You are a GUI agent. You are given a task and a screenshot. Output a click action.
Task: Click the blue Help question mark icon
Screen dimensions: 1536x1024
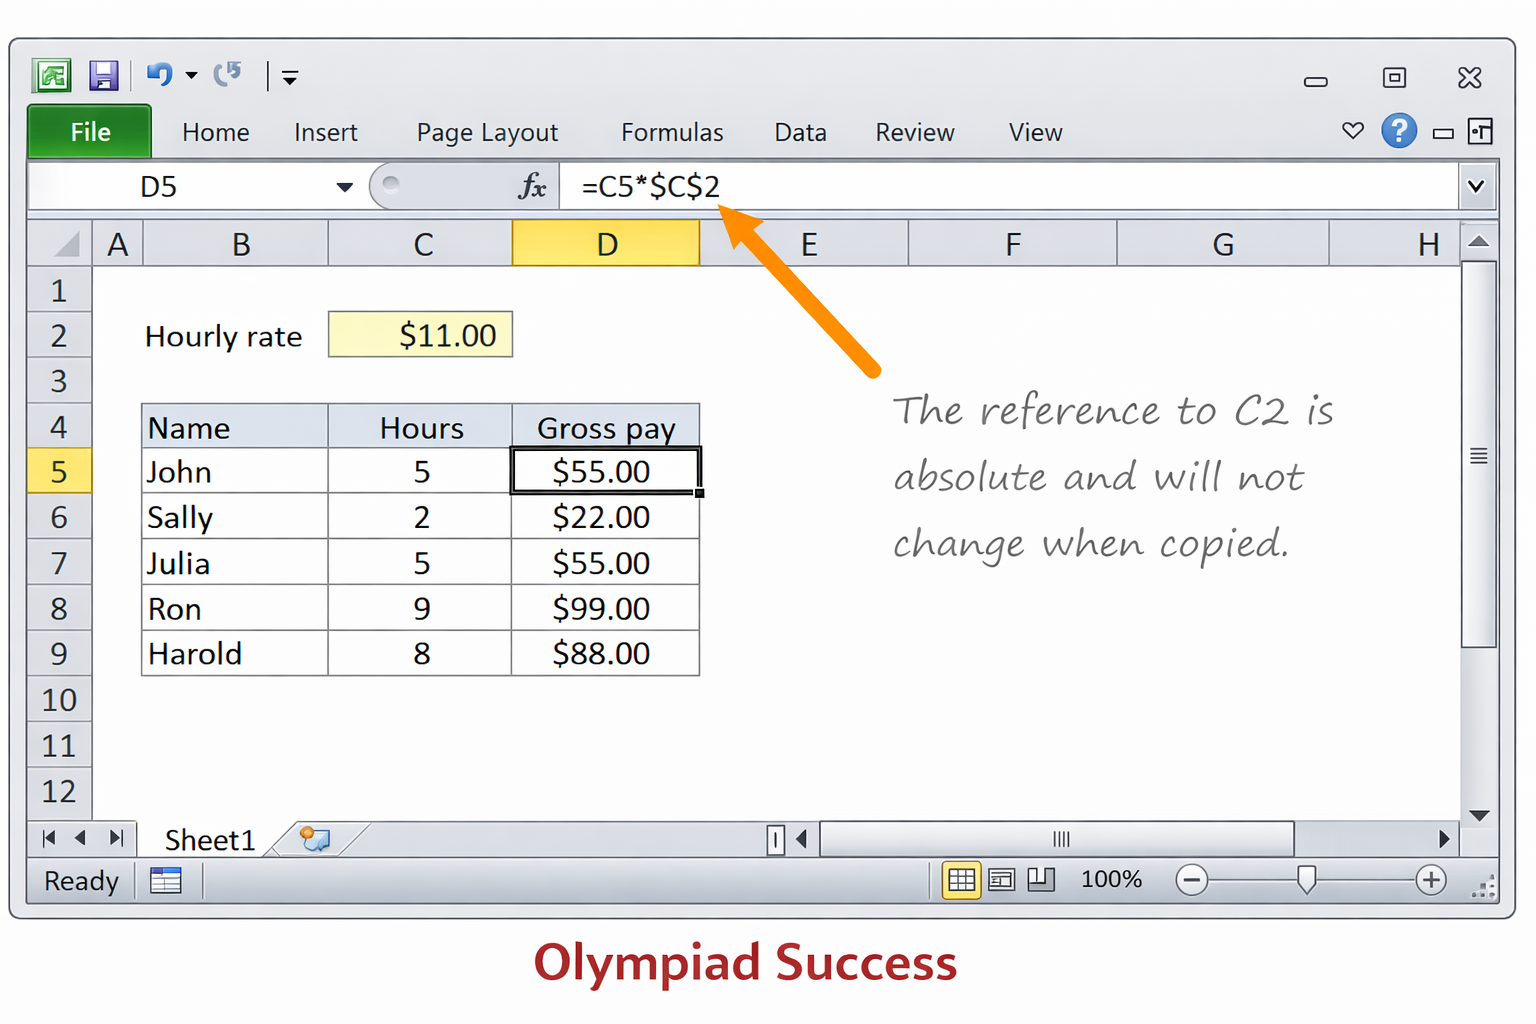click(1398, 131)
